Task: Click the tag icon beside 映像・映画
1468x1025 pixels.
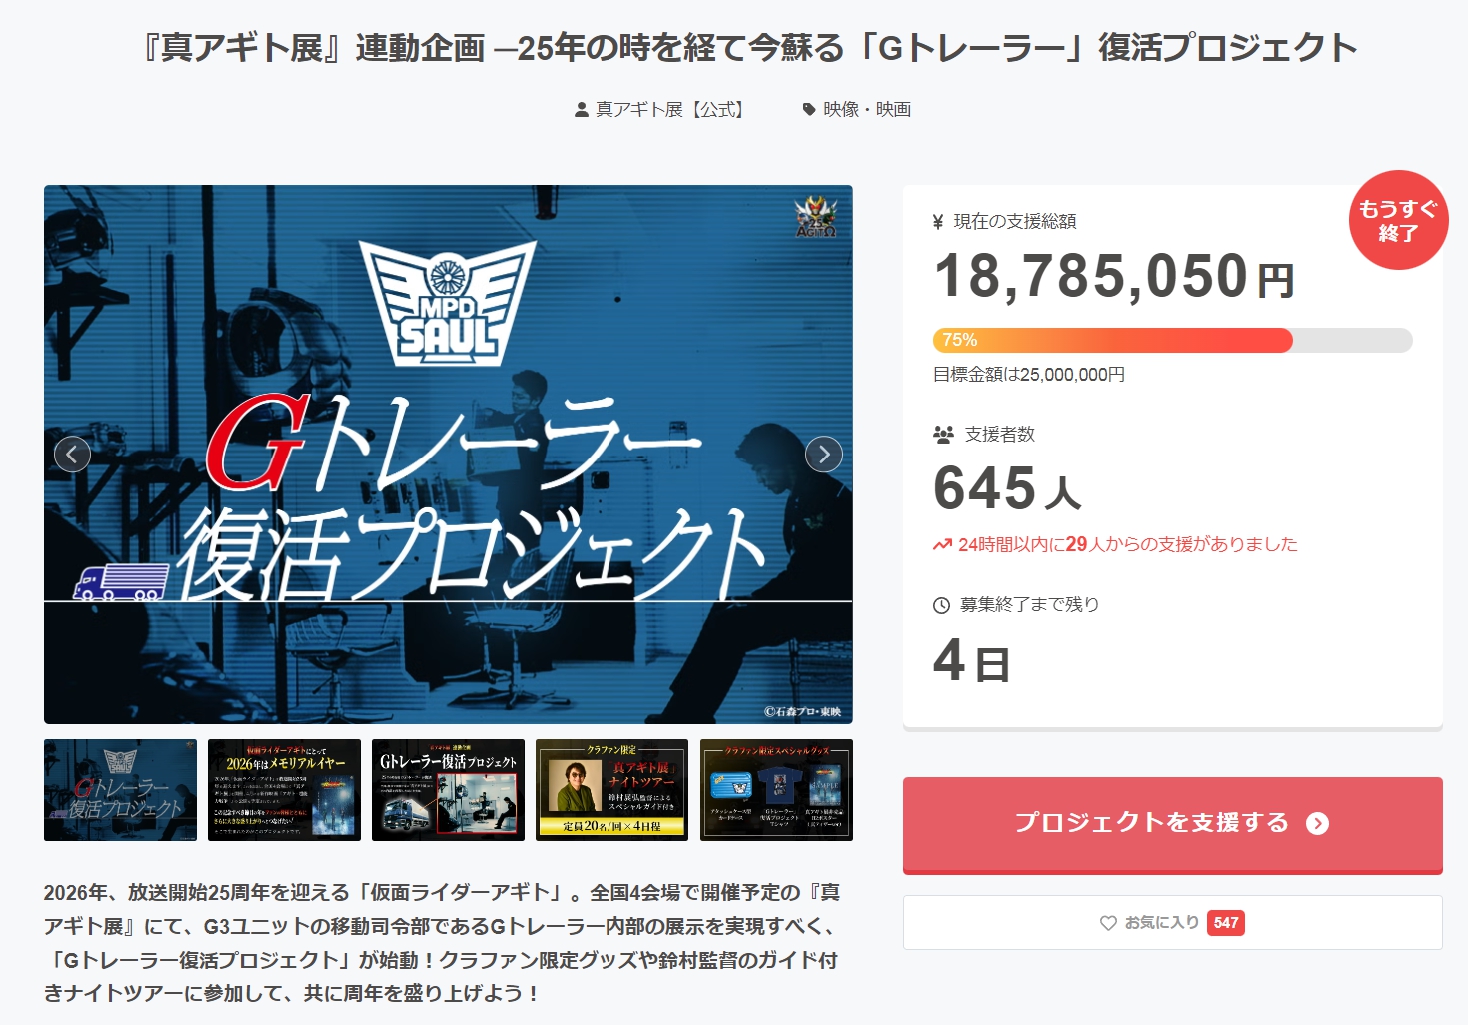Action: pyautogui.click(x=809, y=110)
